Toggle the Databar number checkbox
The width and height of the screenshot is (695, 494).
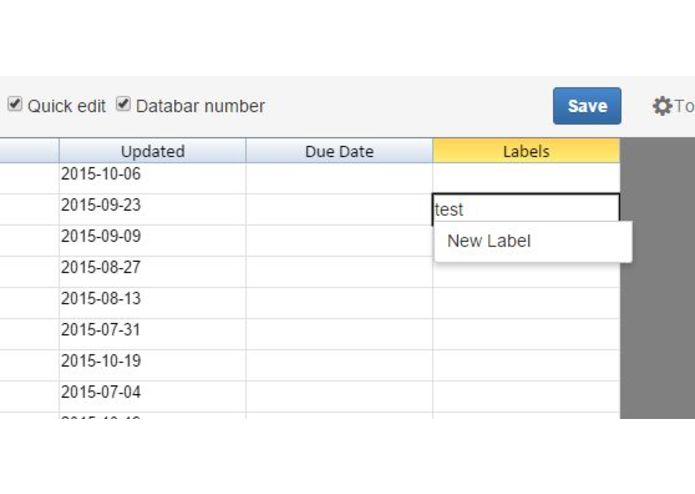(123, 105)
